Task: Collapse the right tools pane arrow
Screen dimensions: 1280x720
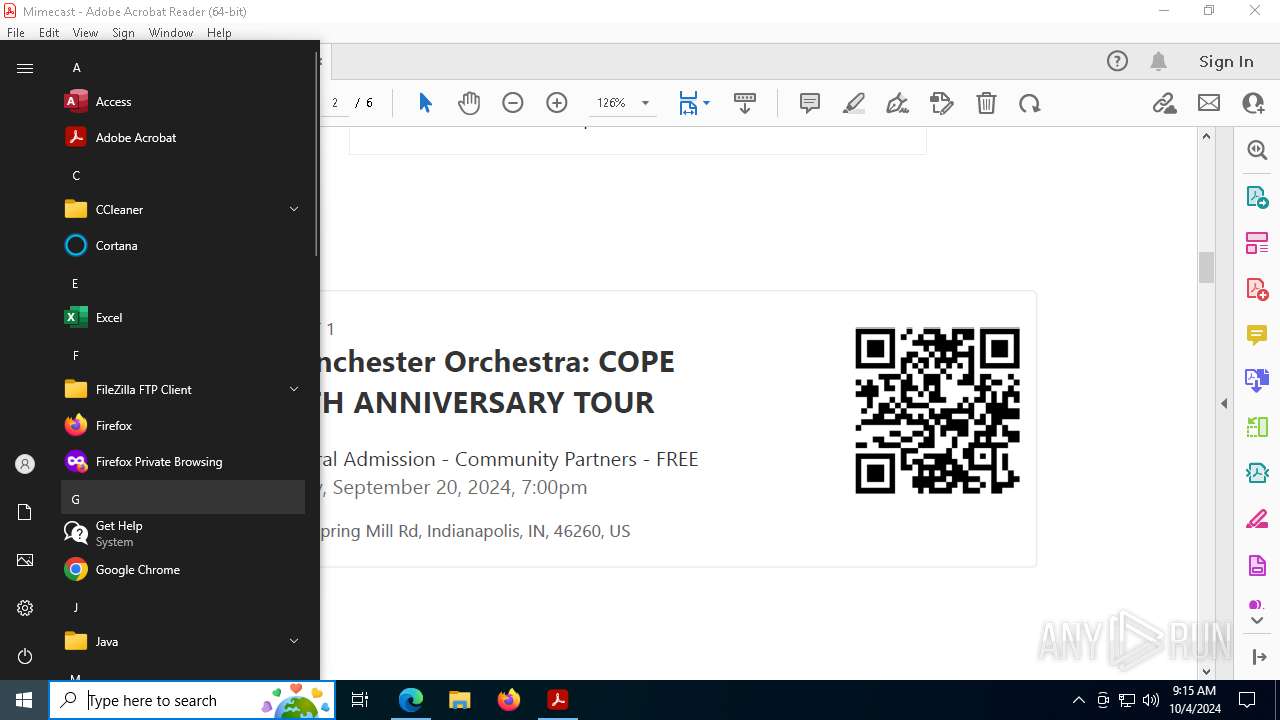Action: click(x=1258, y=657)
